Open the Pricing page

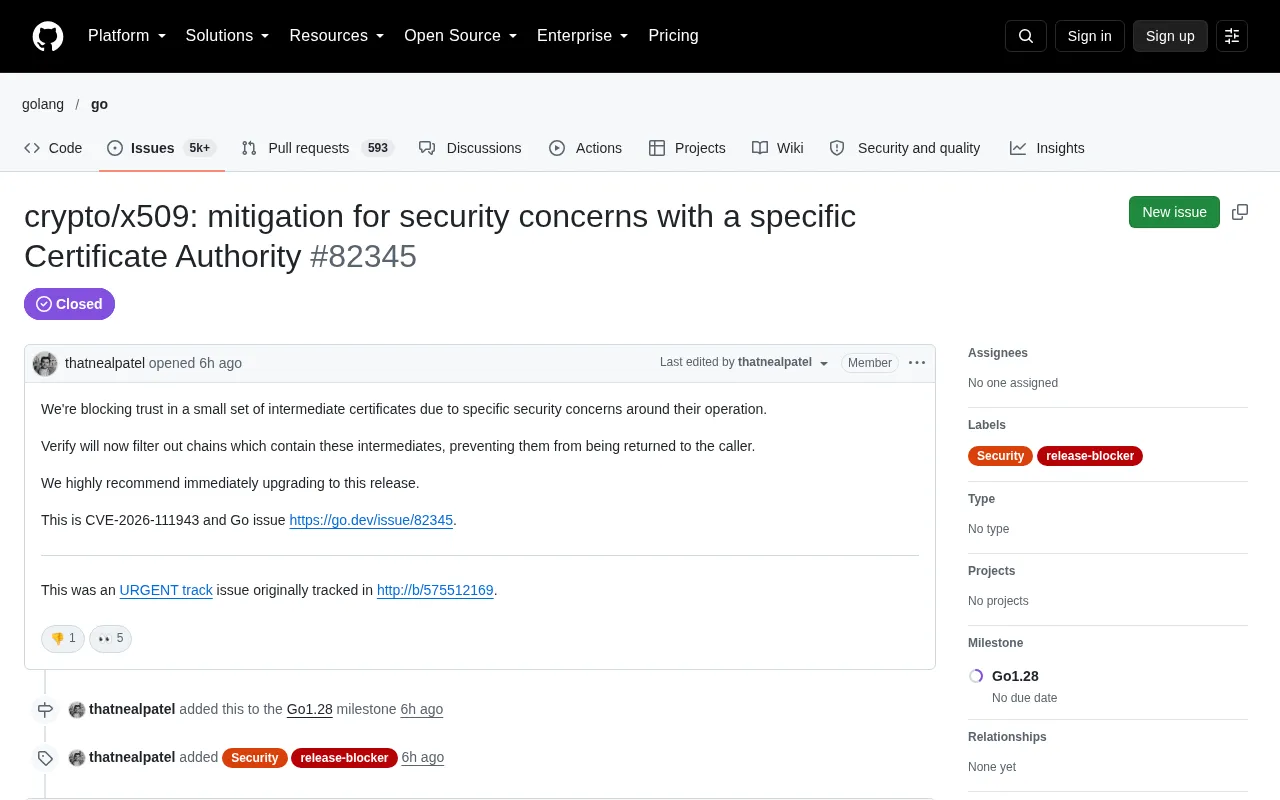[x=673, y=36]
